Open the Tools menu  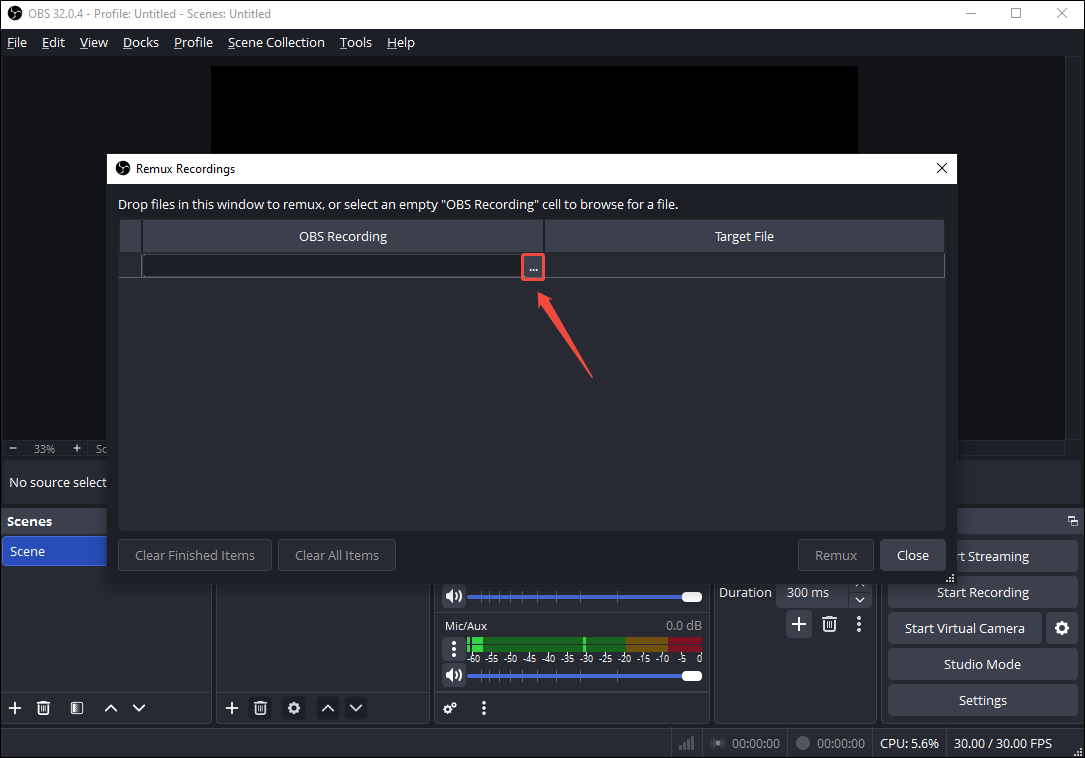pos(355,42)
